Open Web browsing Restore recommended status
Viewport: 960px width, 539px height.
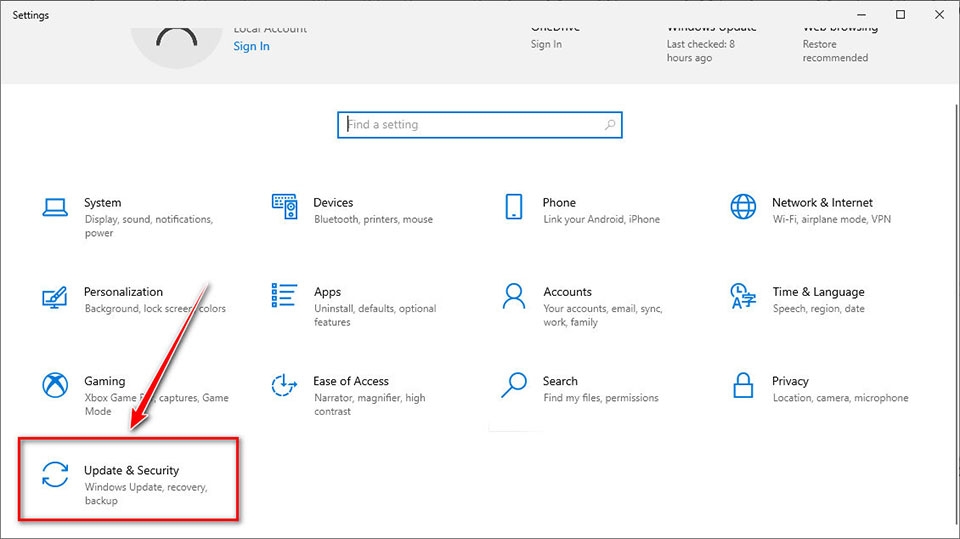coord(835,51)
